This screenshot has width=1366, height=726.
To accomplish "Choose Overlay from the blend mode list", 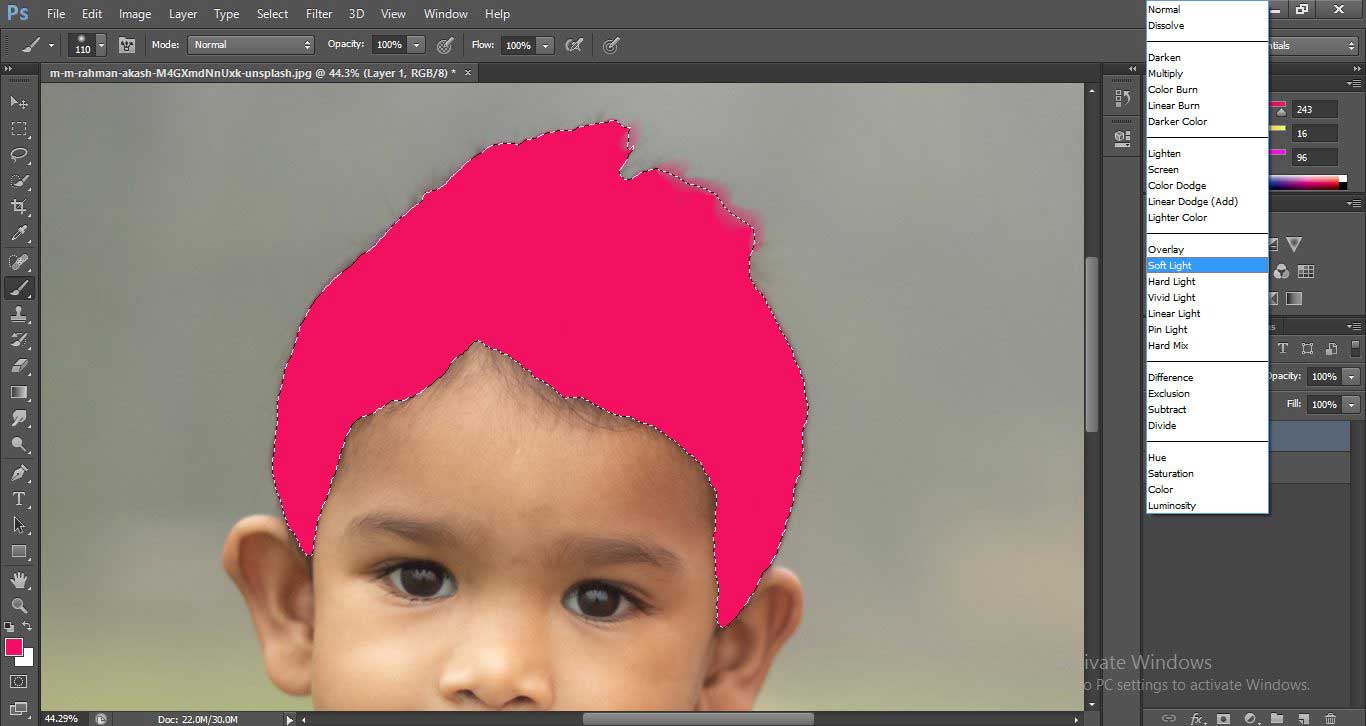I will coord(1166,249).
